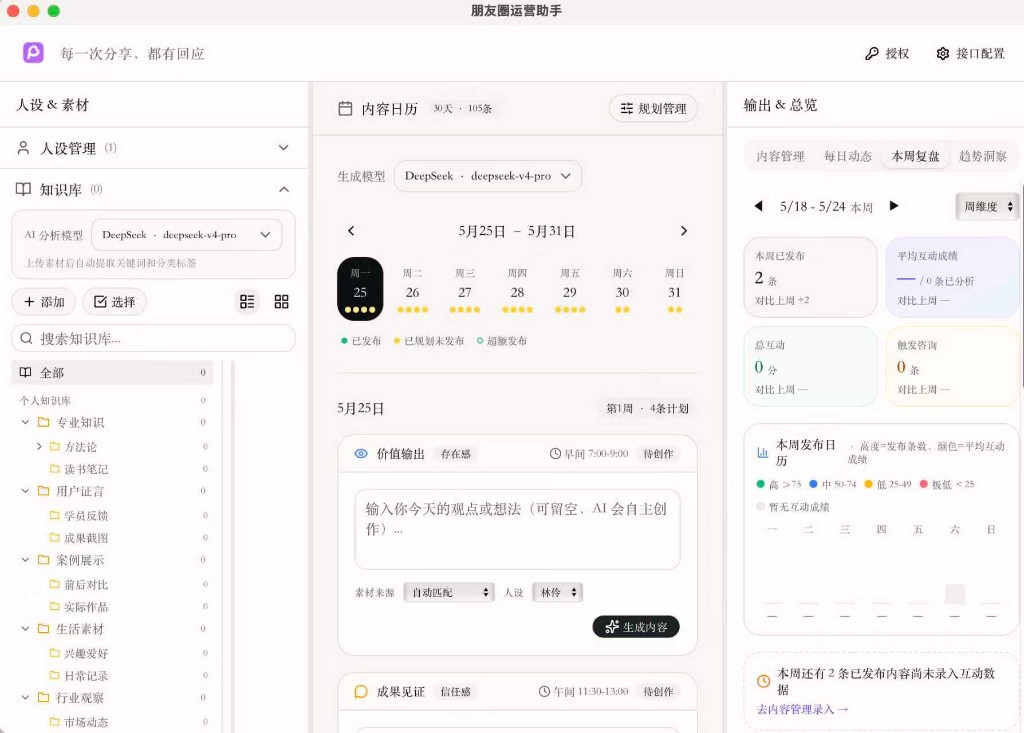Screen dimensions: 1024x733
Task: Select 周五 29 in the calendar
Action: 569,289
